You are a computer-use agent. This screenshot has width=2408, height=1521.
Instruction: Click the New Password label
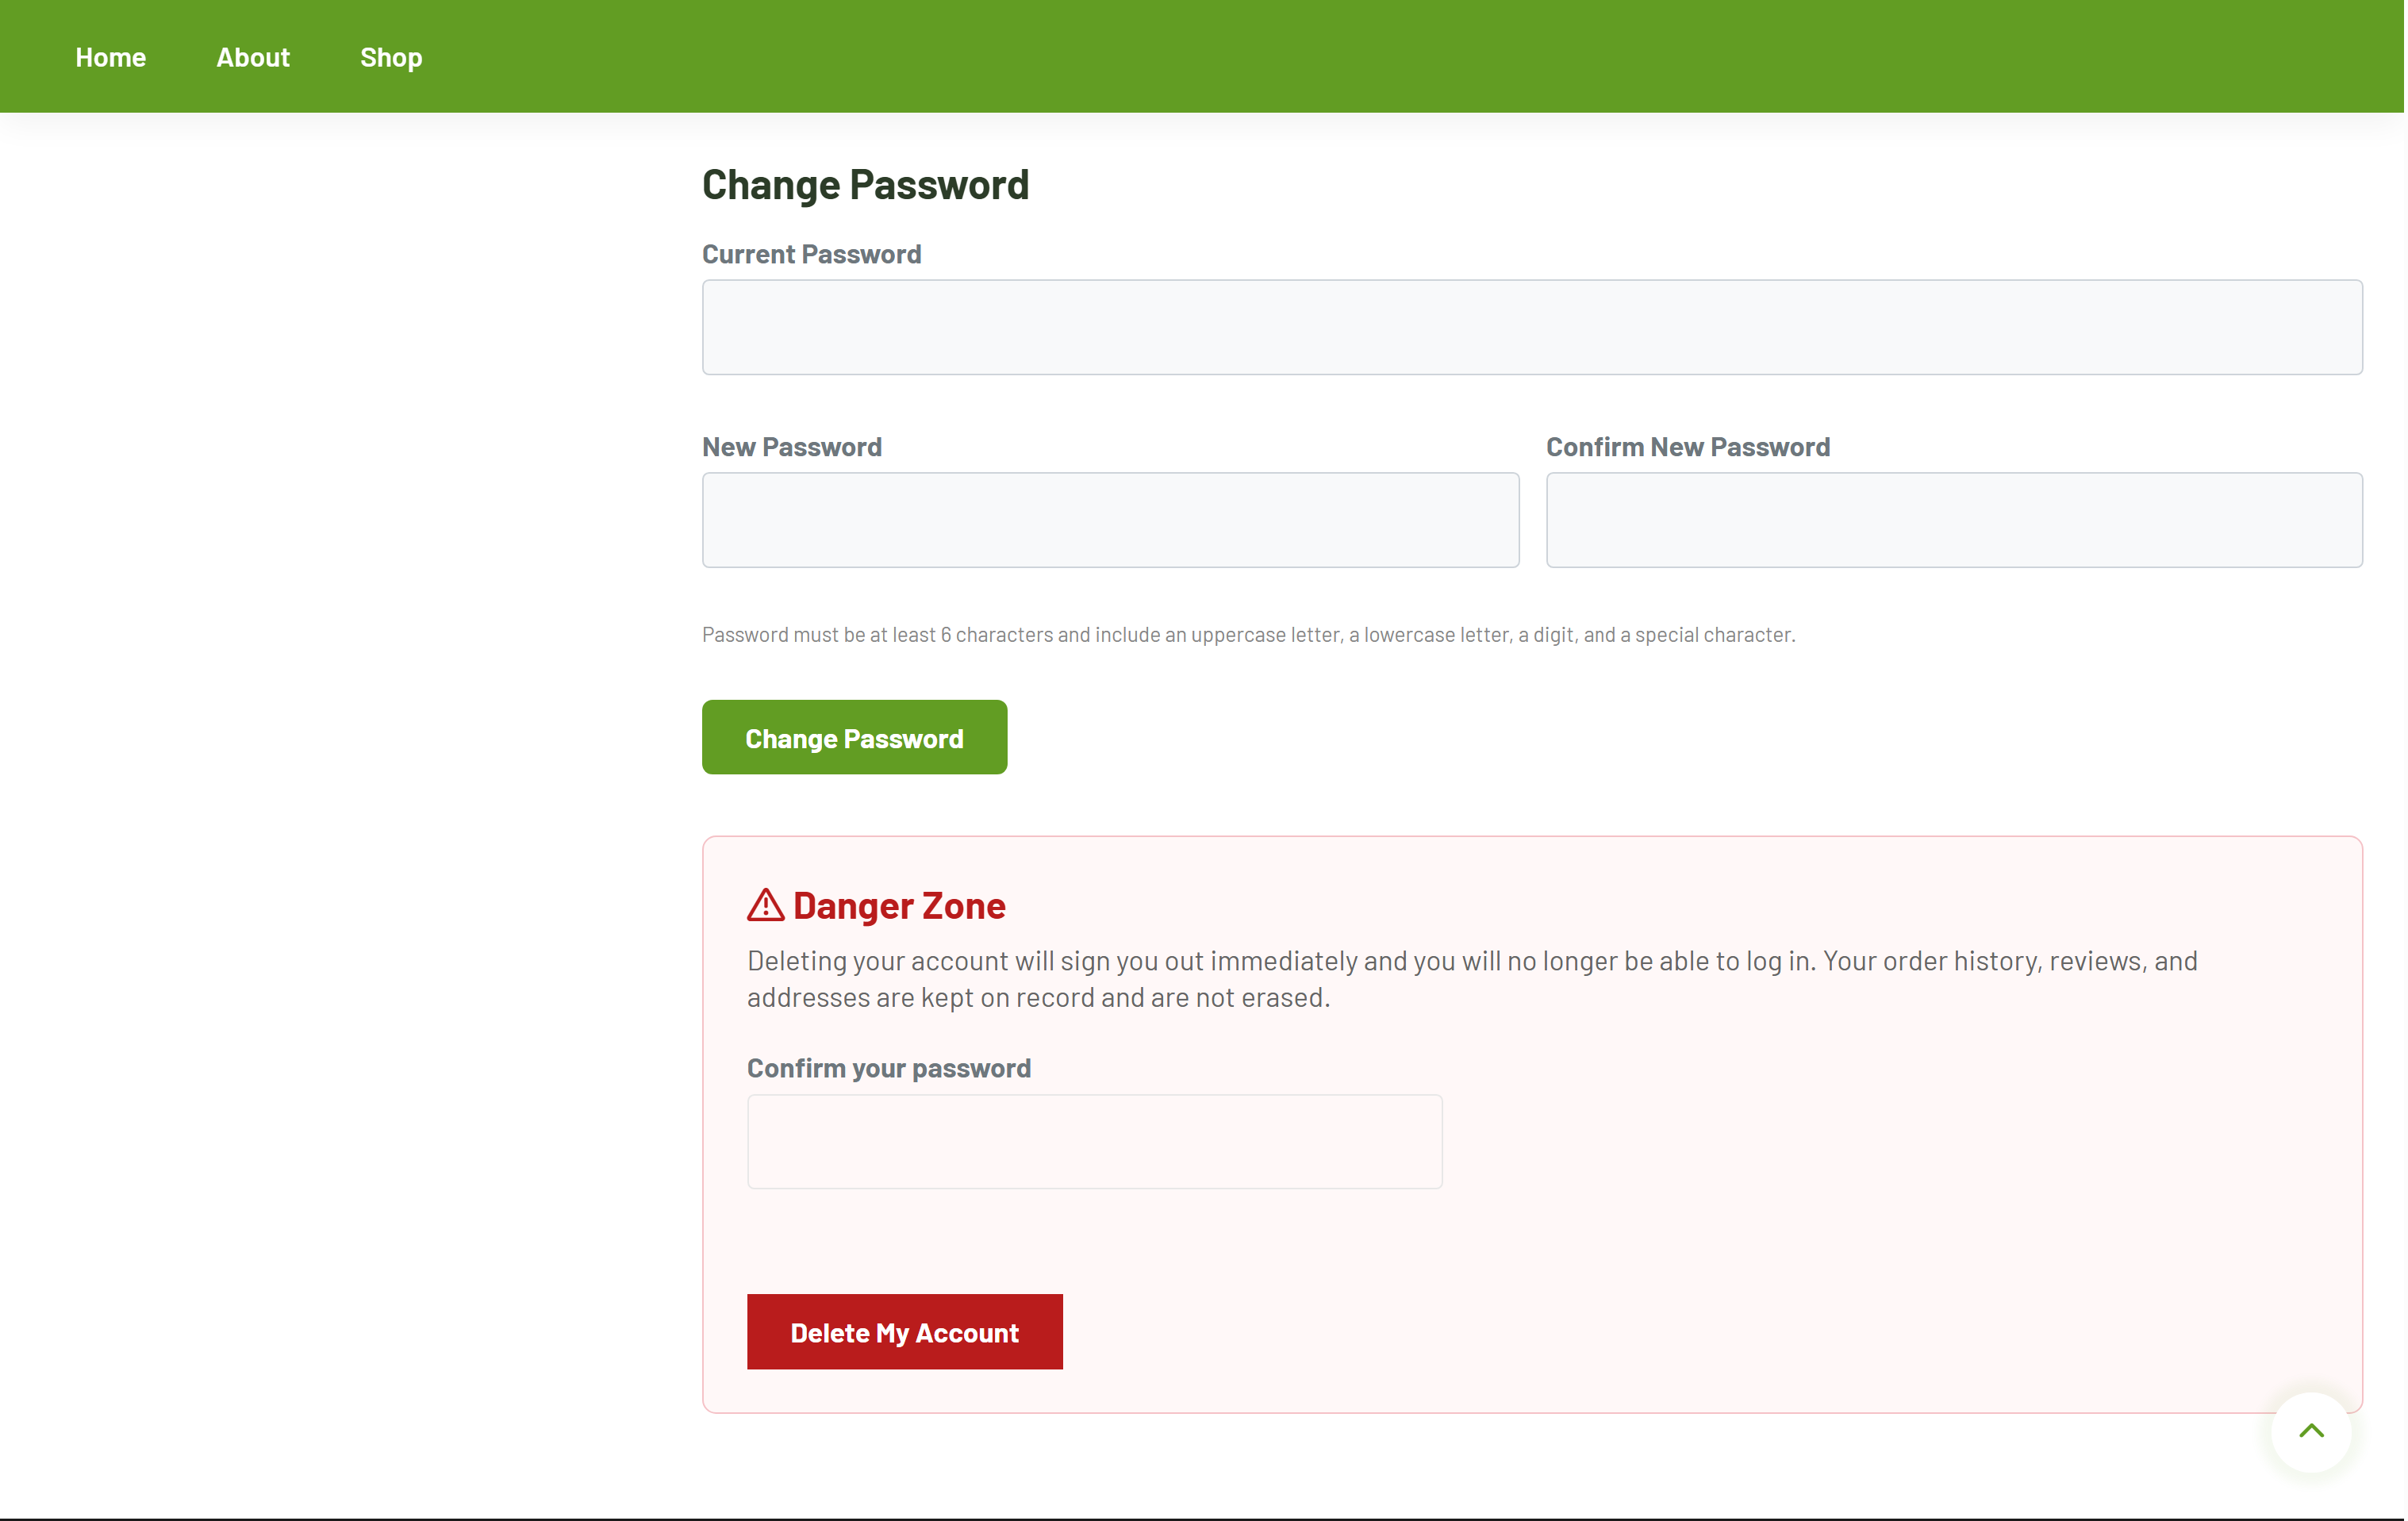[793, 447]
